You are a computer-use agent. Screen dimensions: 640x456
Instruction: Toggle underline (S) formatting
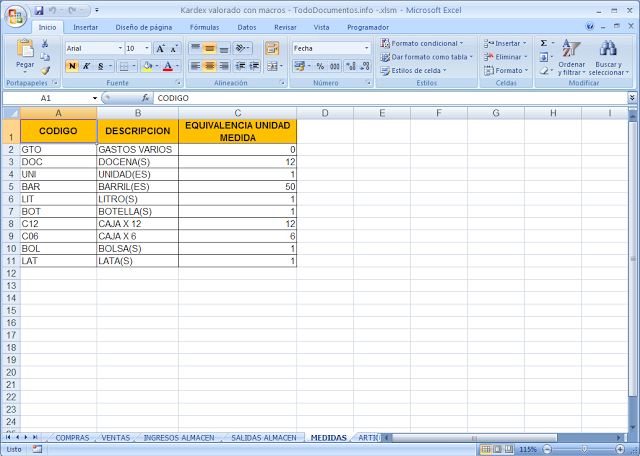[x=100, y=66]
